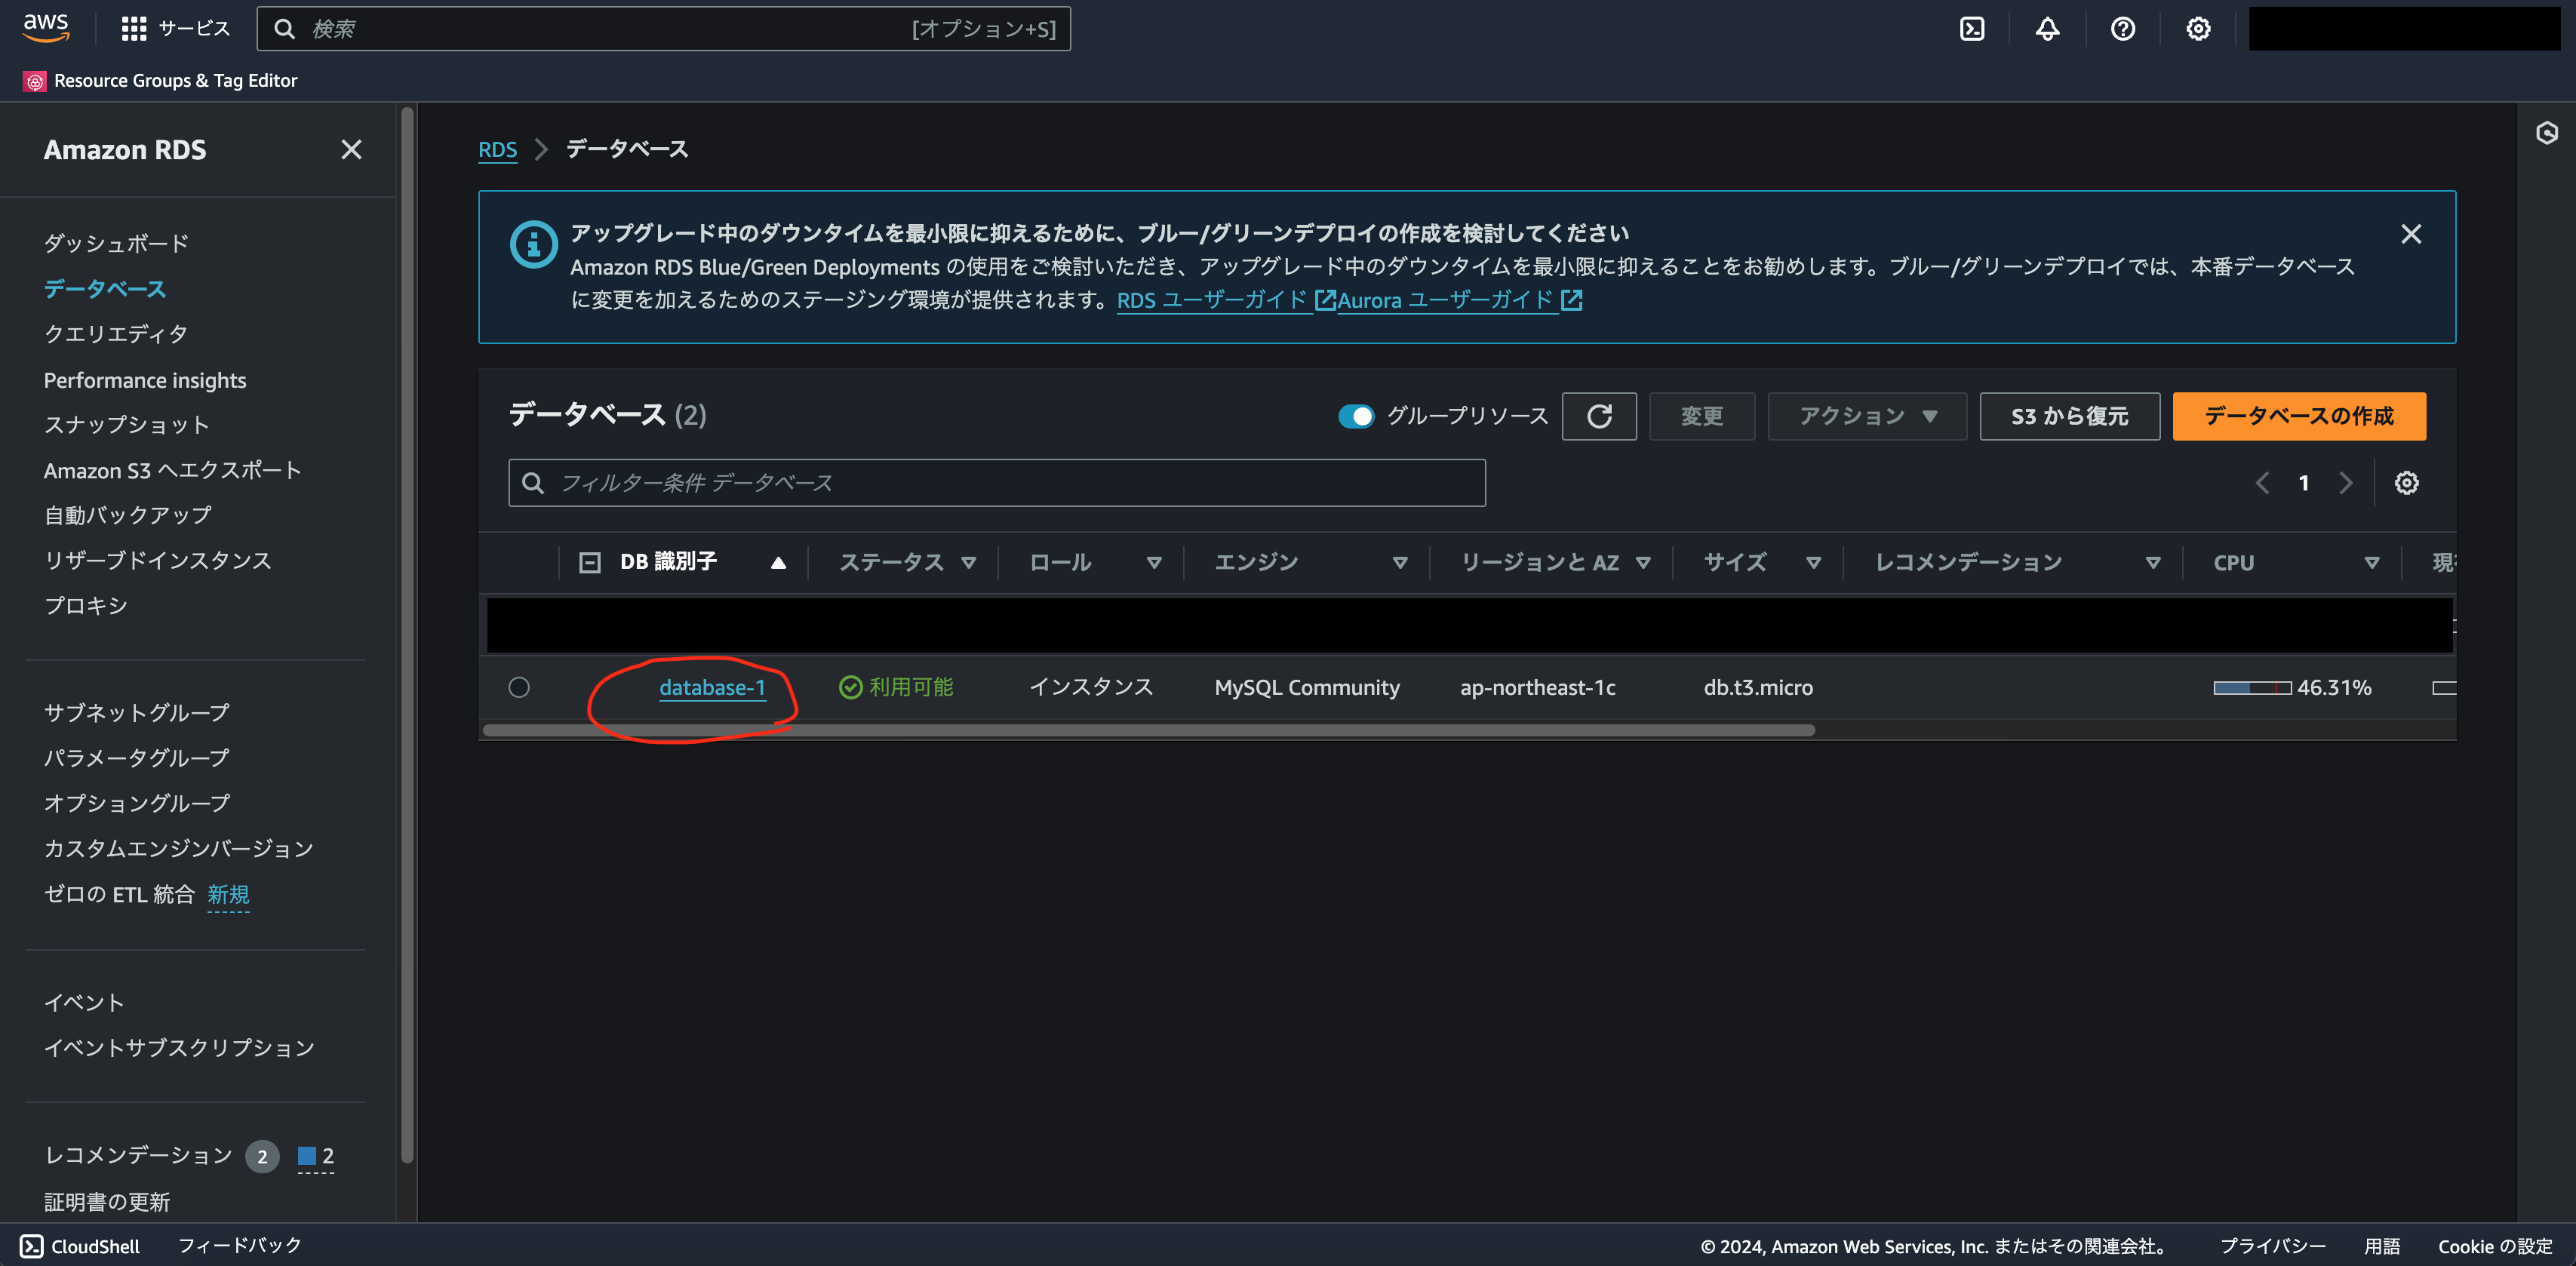Open the settings gear in the top bar
The image size is (2576, 1266).
(2197, 28)
